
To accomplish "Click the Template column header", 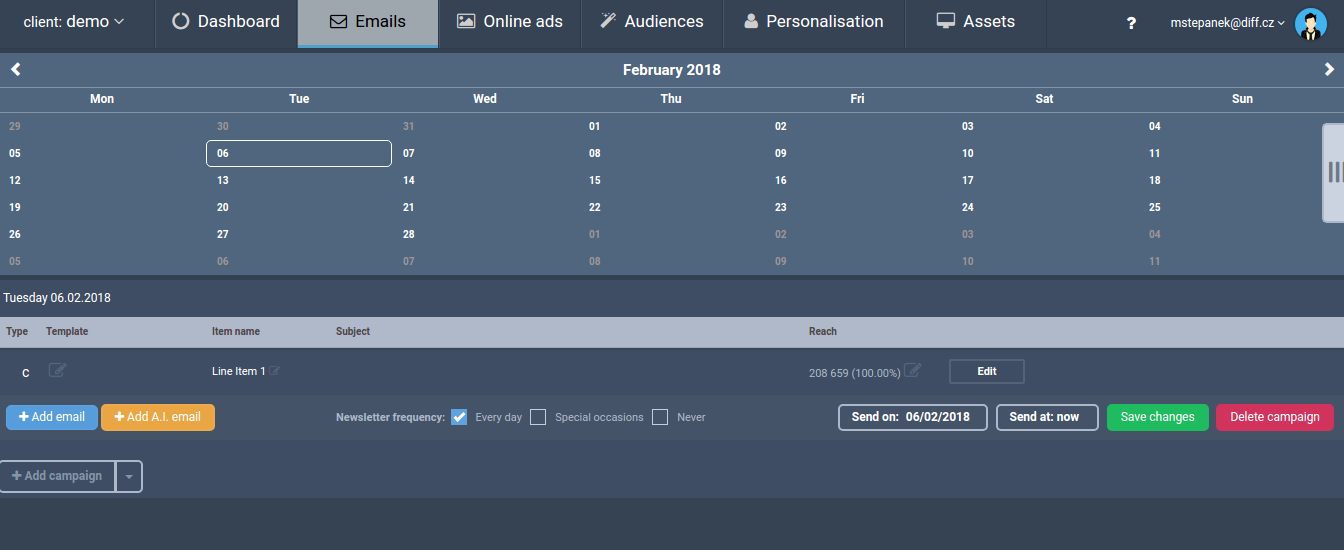I will click(x=67, y=331).
